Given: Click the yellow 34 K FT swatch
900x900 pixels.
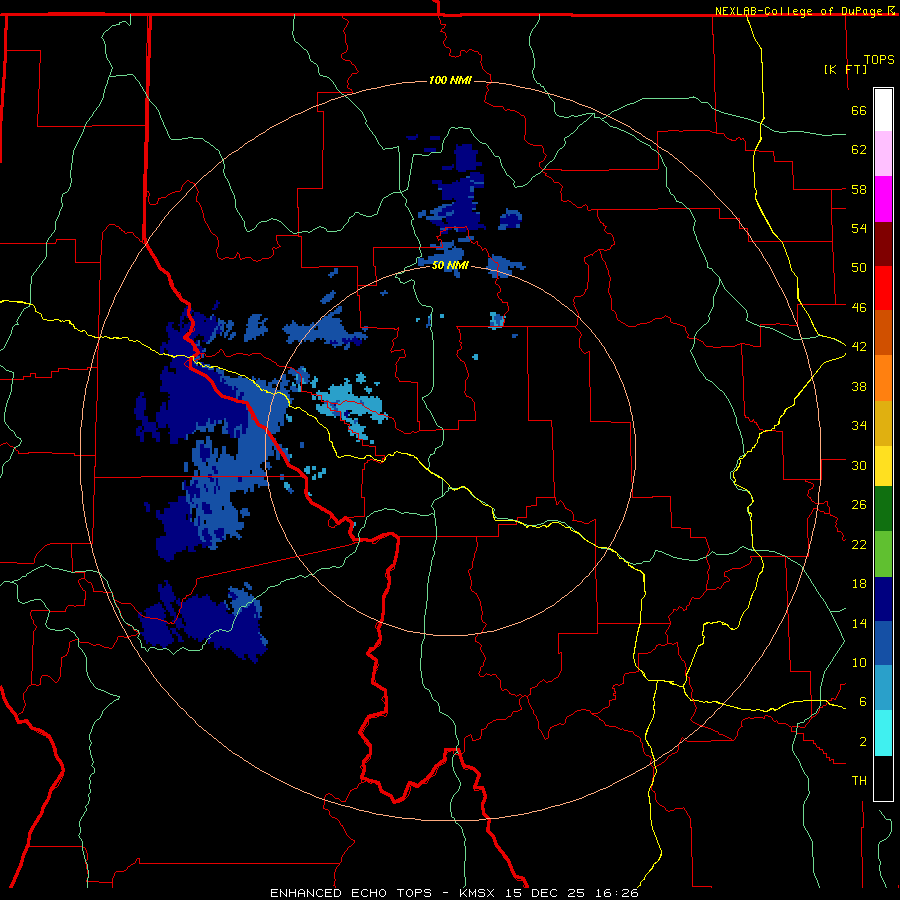Looking at the screenshot, I should tap(883, 465).
